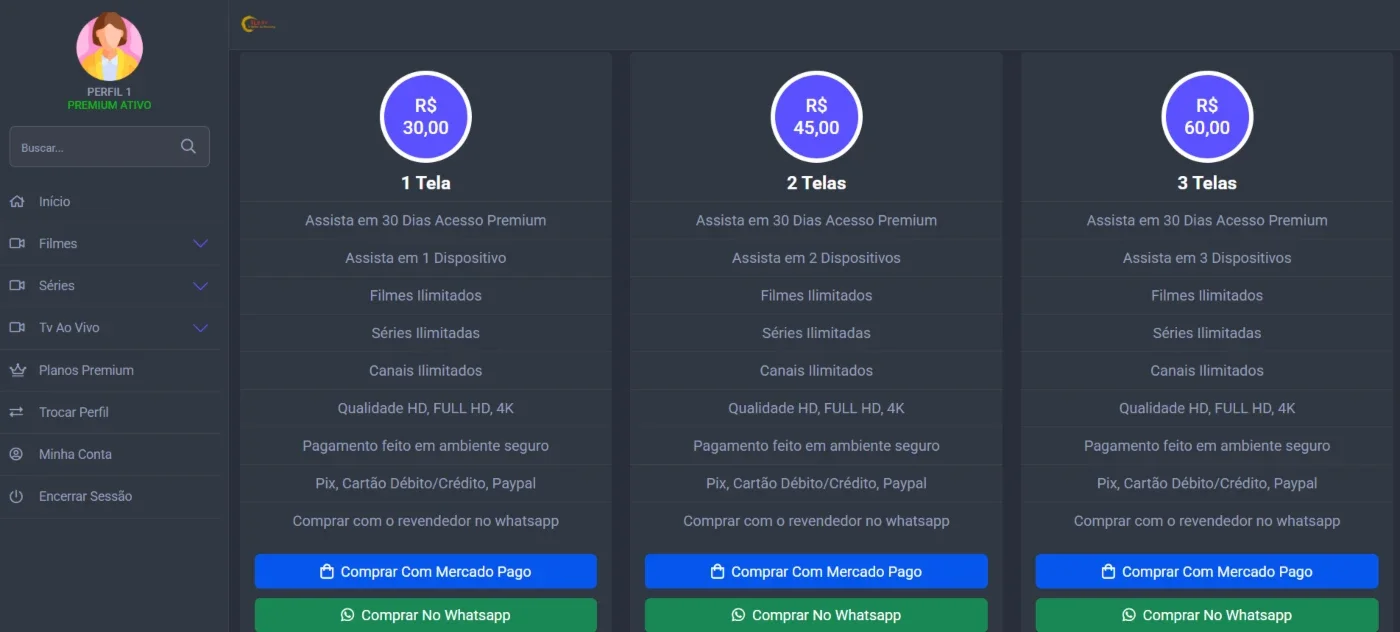Click the R$ 30,00 price circle
Viewport: 1400px width, 632px height.
click(x=426, y=117)
